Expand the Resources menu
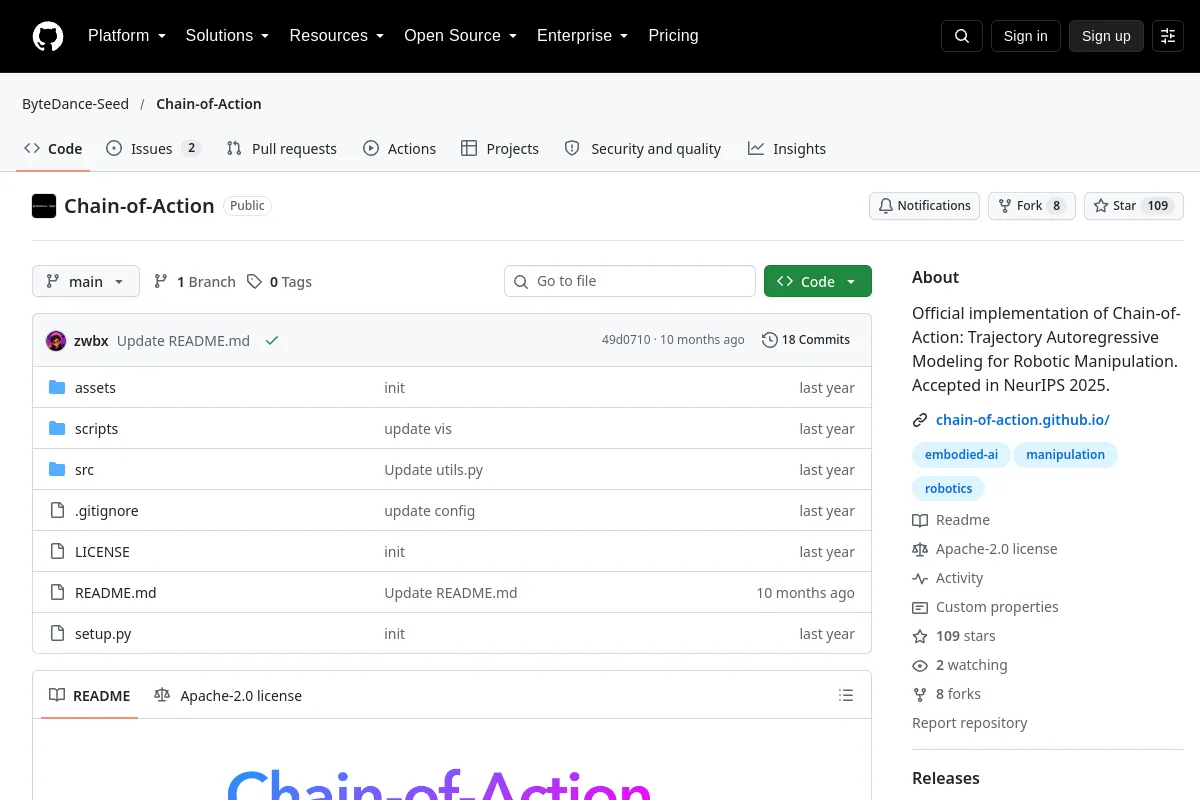Viewport: 1200px width, 800px height. point(337,36)
